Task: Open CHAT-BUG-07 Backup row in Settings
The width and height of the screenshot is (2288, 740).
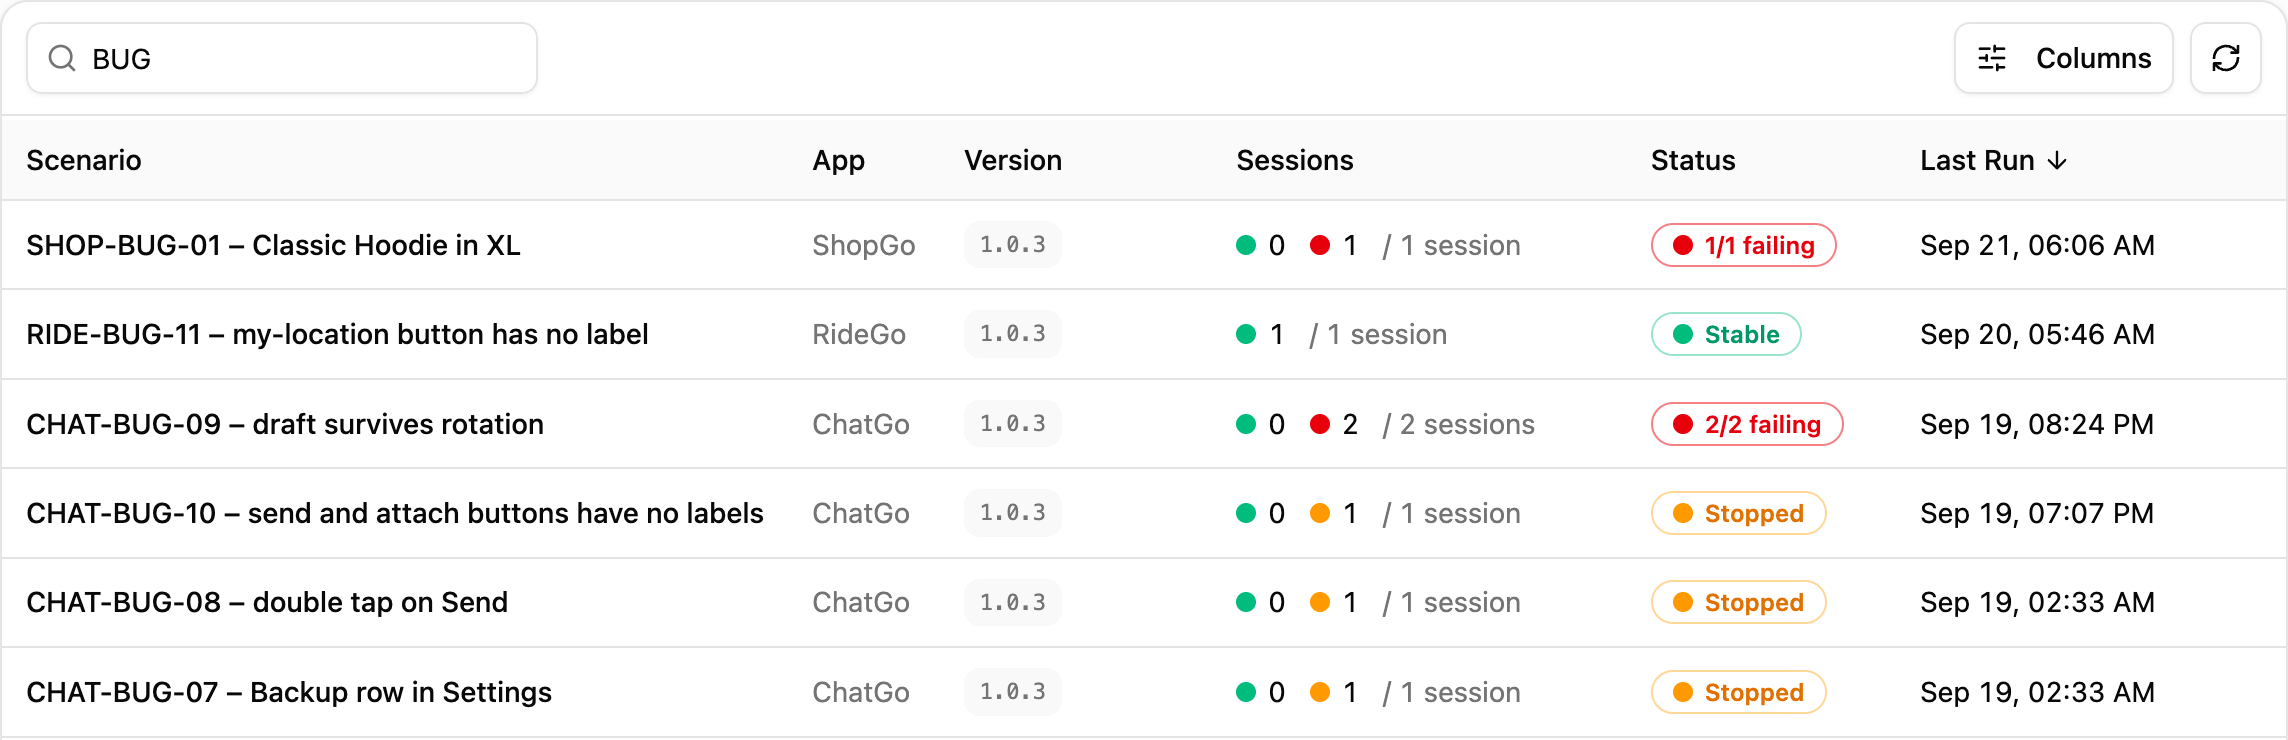Action: [289, 692]
